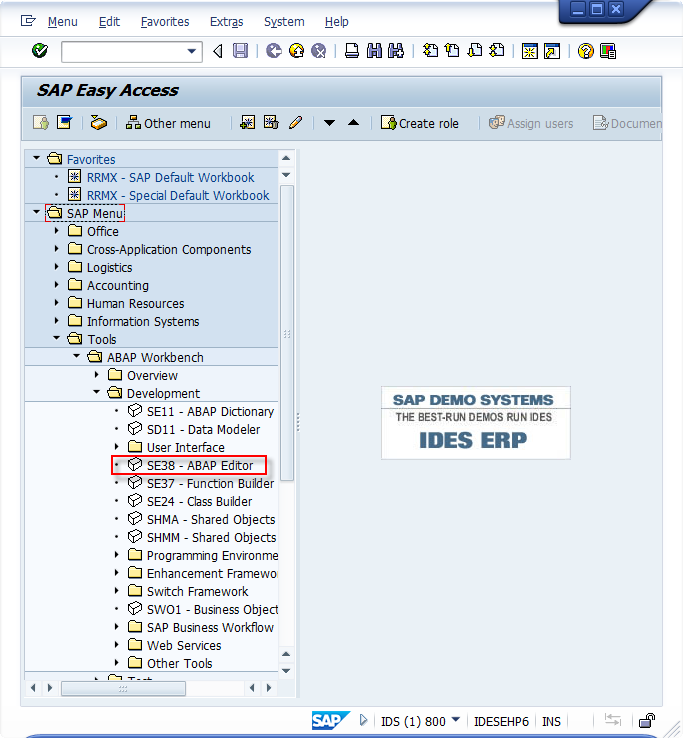683x738 pixels.
Task: Click the Customize Local Layout icon
Action: 608,51
